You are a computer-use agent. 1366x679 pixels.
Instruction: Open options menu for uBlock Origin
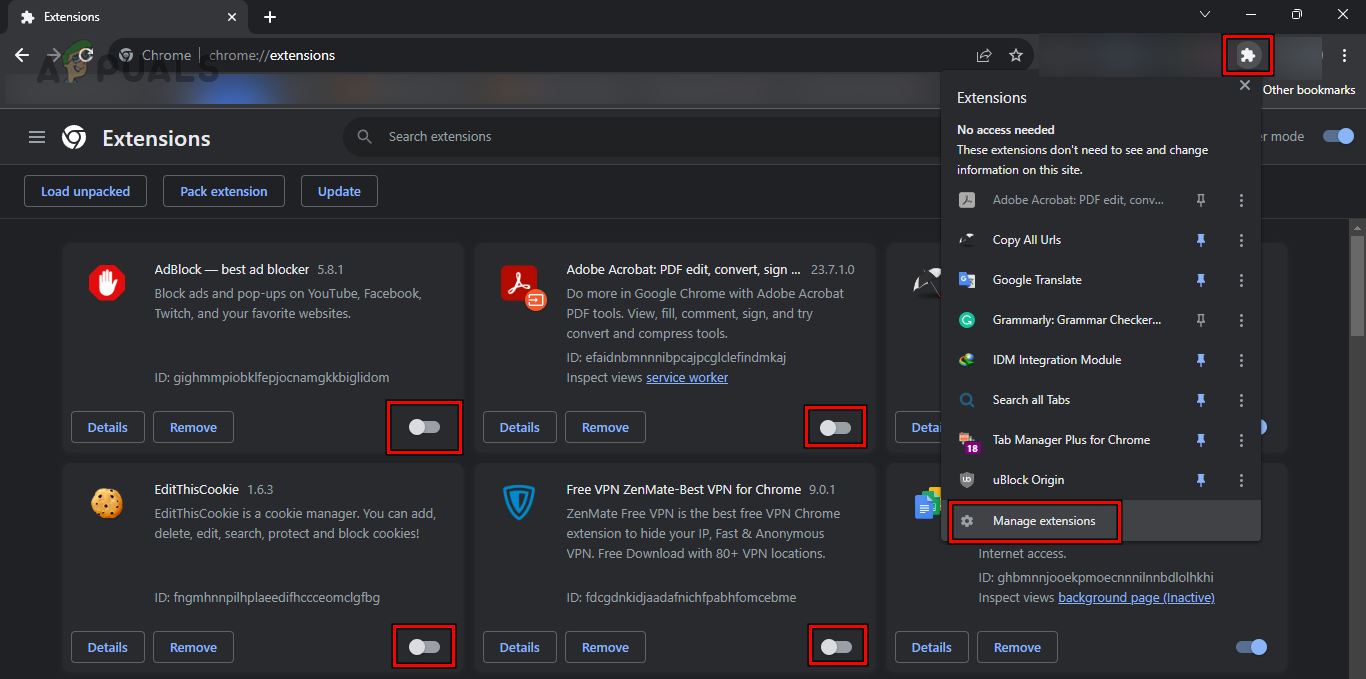click(1241, 480)
